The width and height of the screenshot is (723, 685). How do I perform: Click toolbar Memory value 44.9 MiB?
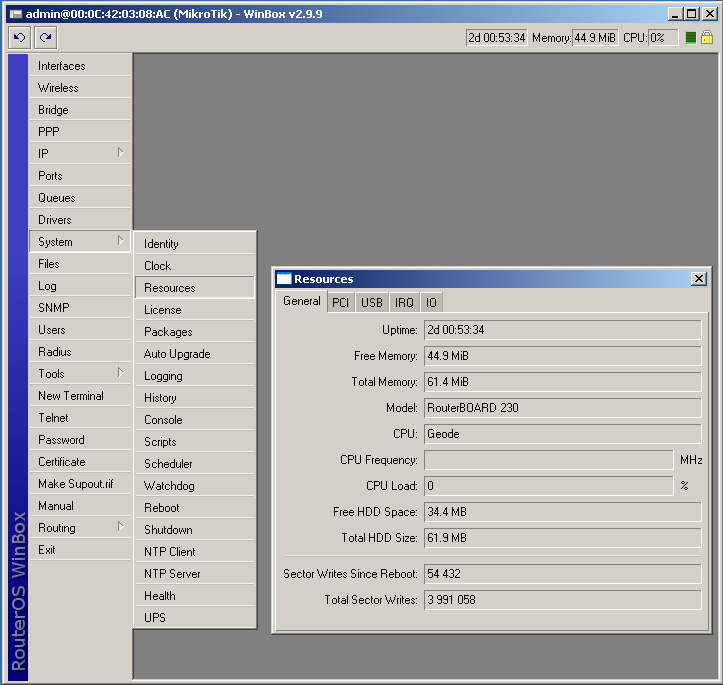[x=595, y=38]
